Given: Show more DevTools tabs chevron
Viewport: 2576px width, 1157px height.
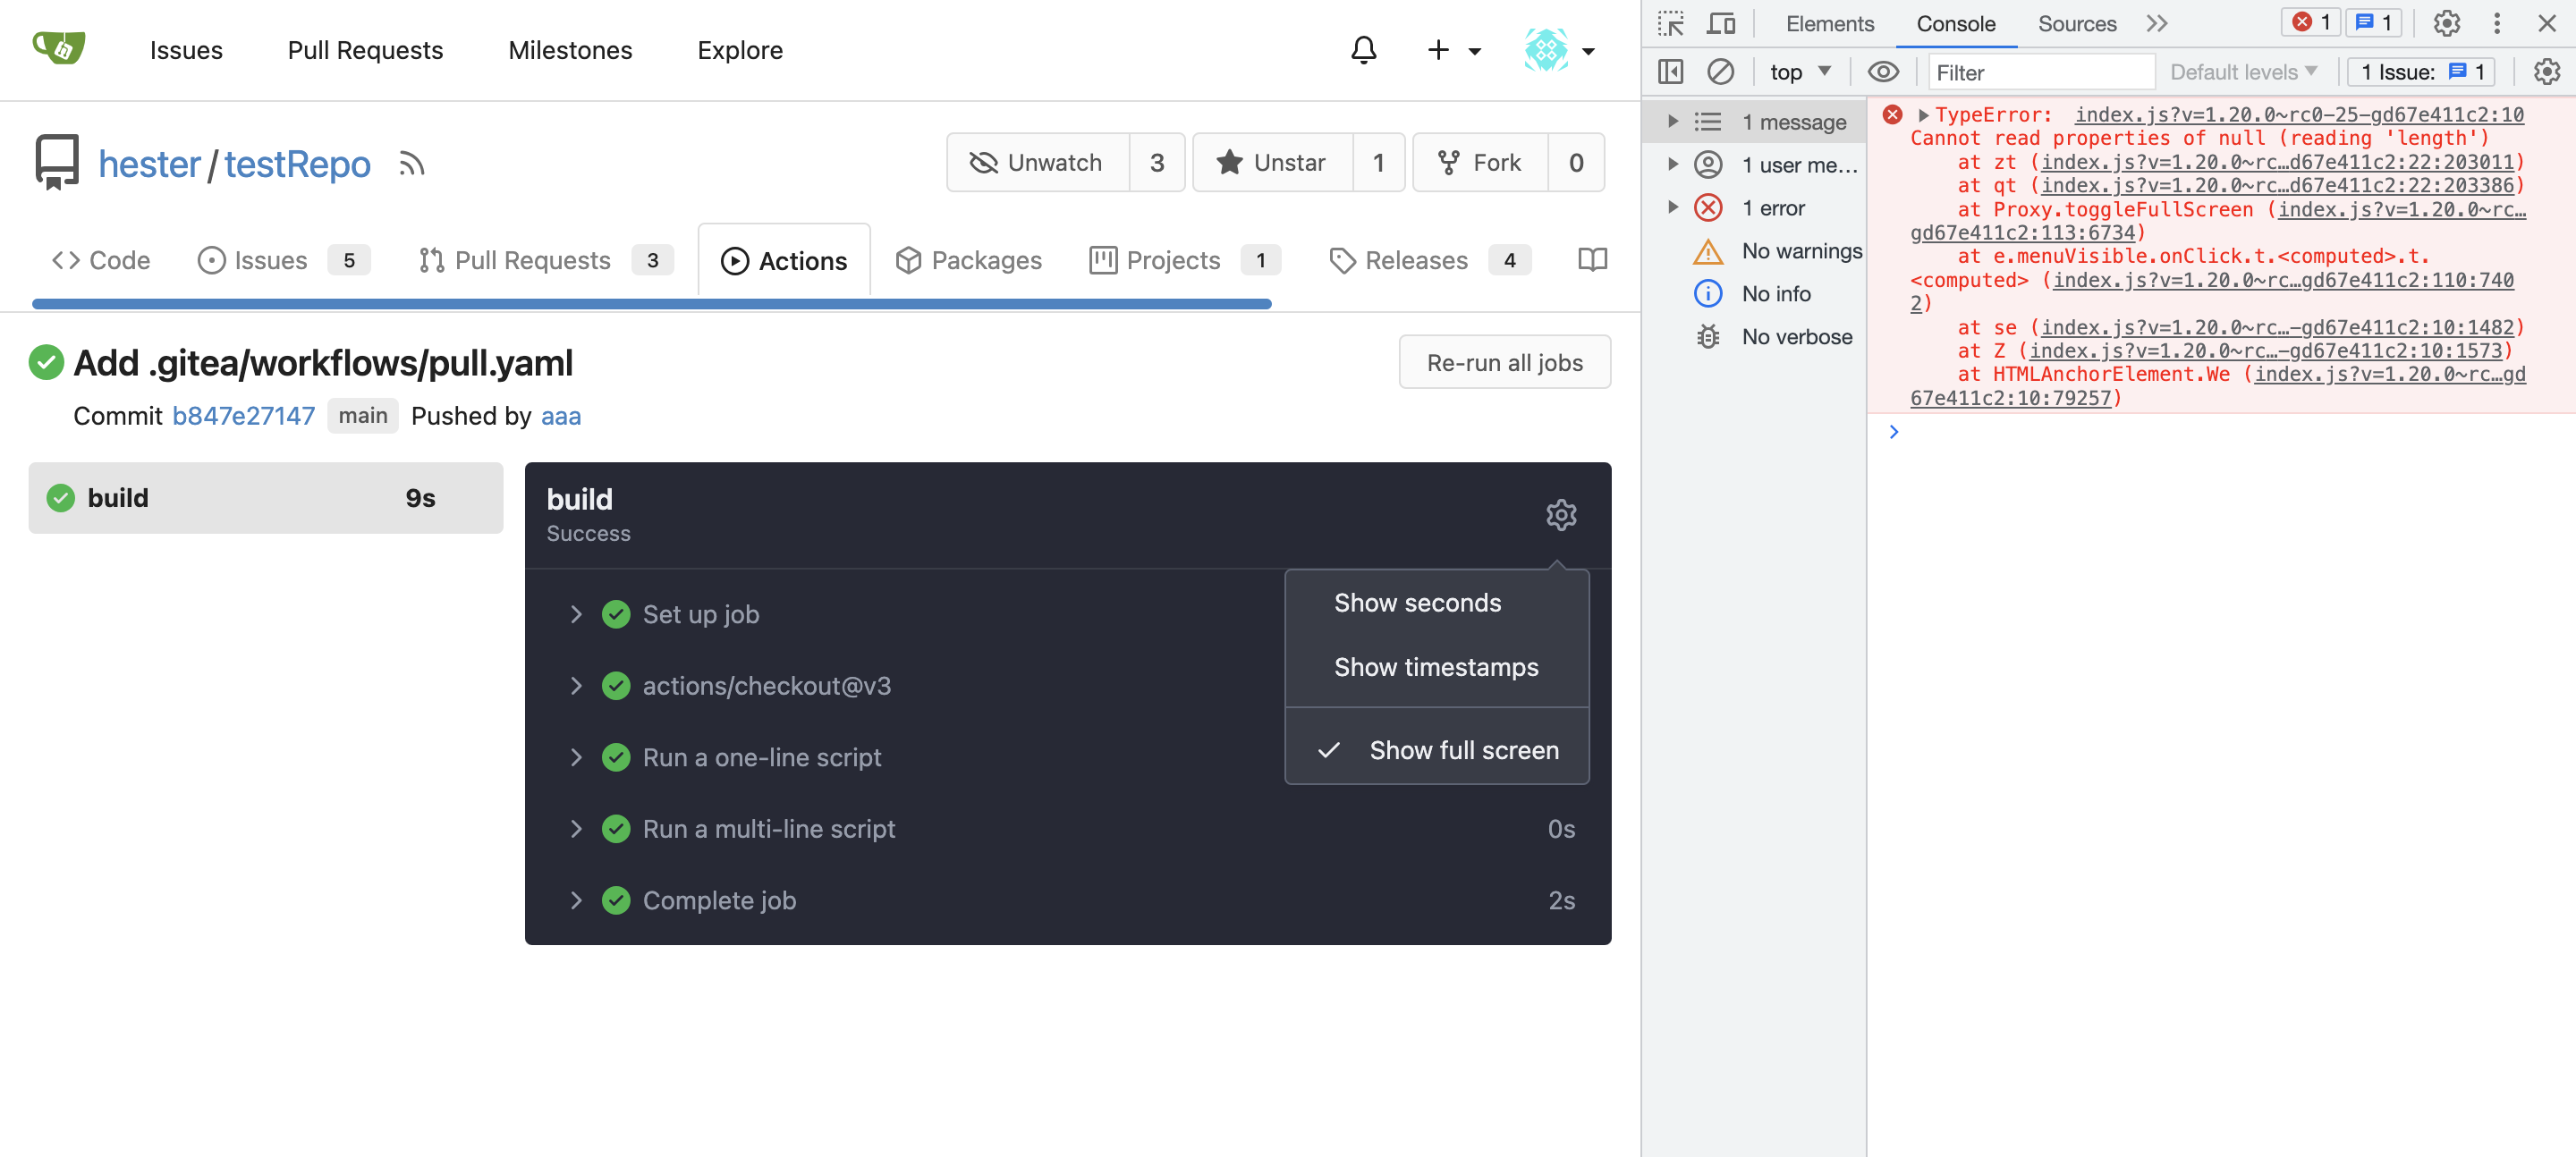Looking at the screenshot, I should point(2157,23).
